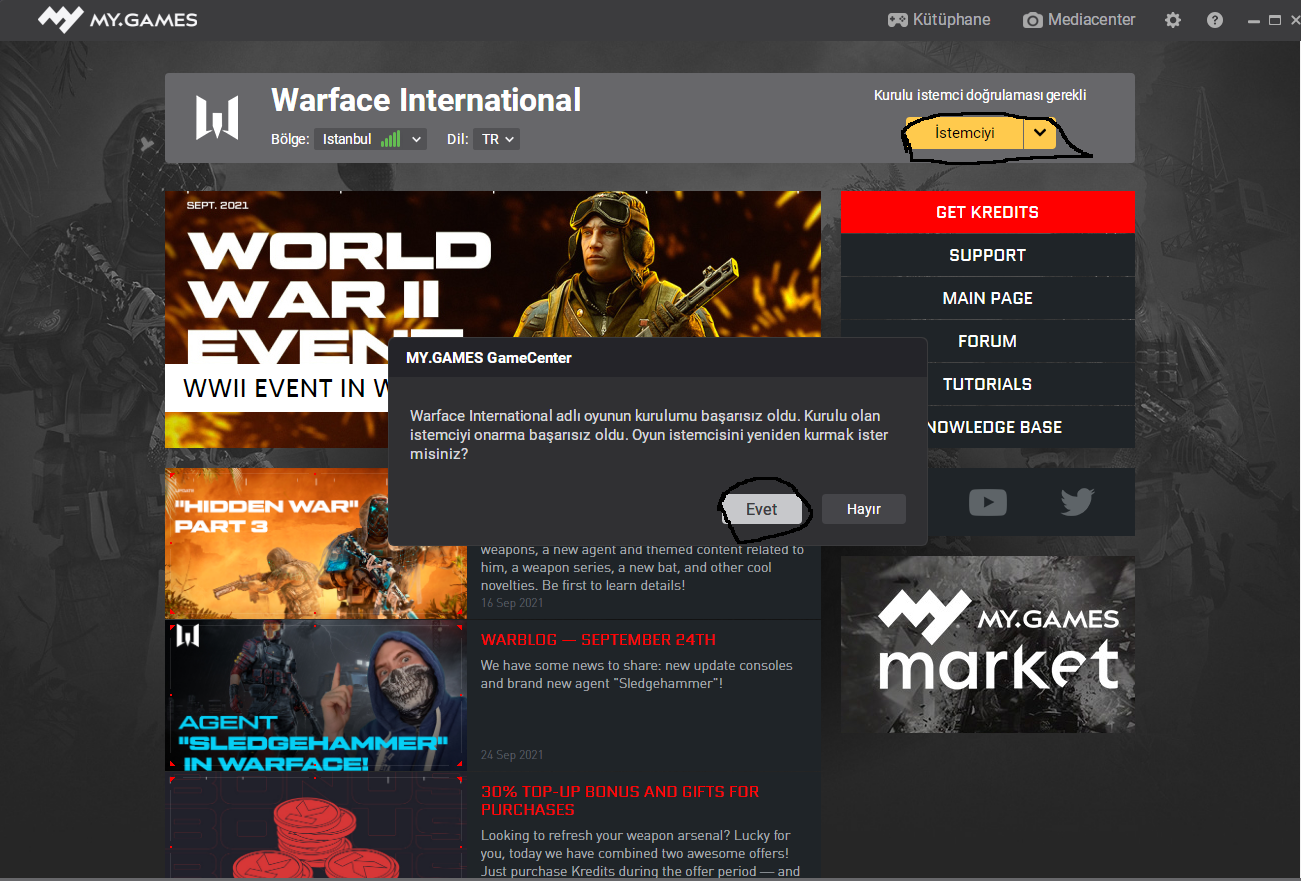The image size is (1301, 881).
Task: Open the 30% TOP-UP BONUS AND GIFTS headline
Action: pyautogui.click(x=620, y=801)
